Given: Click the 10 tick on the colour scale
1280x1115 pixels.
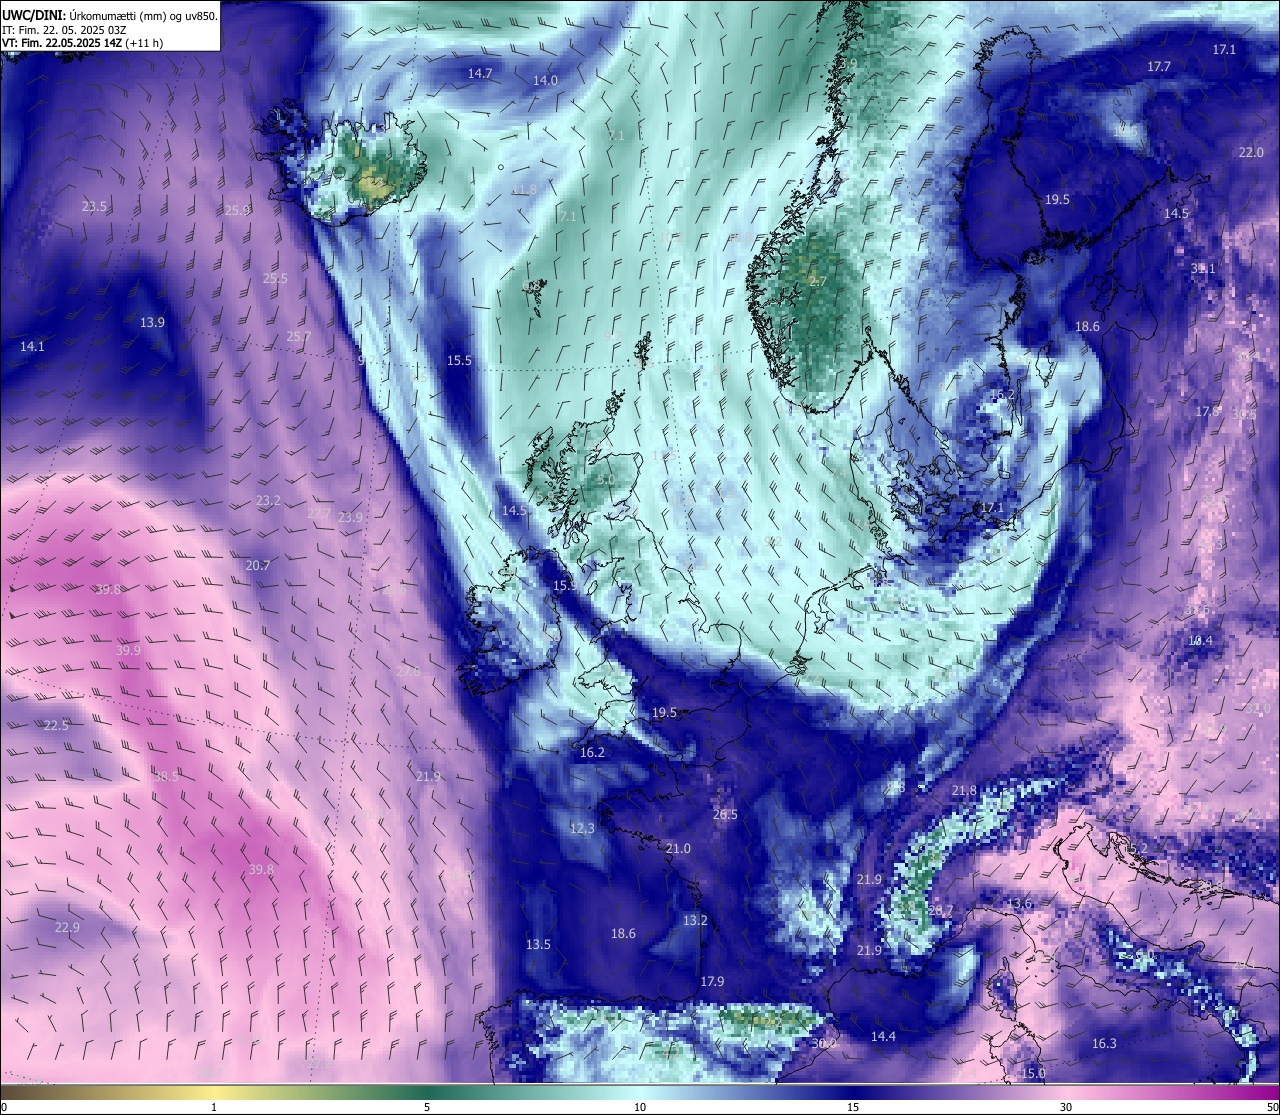Looking at the screenshot, I should pos(640,1107).
